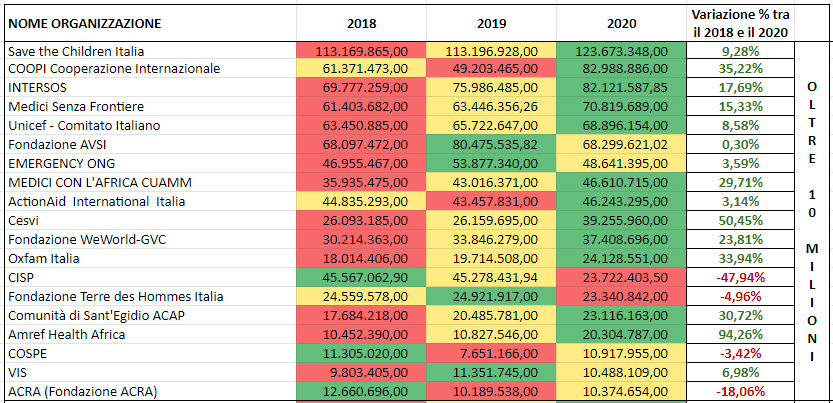Select the CISP -47,94% variation cell
Image resolution: width=833 pixels, height=403 pixels.
[740, 277]
